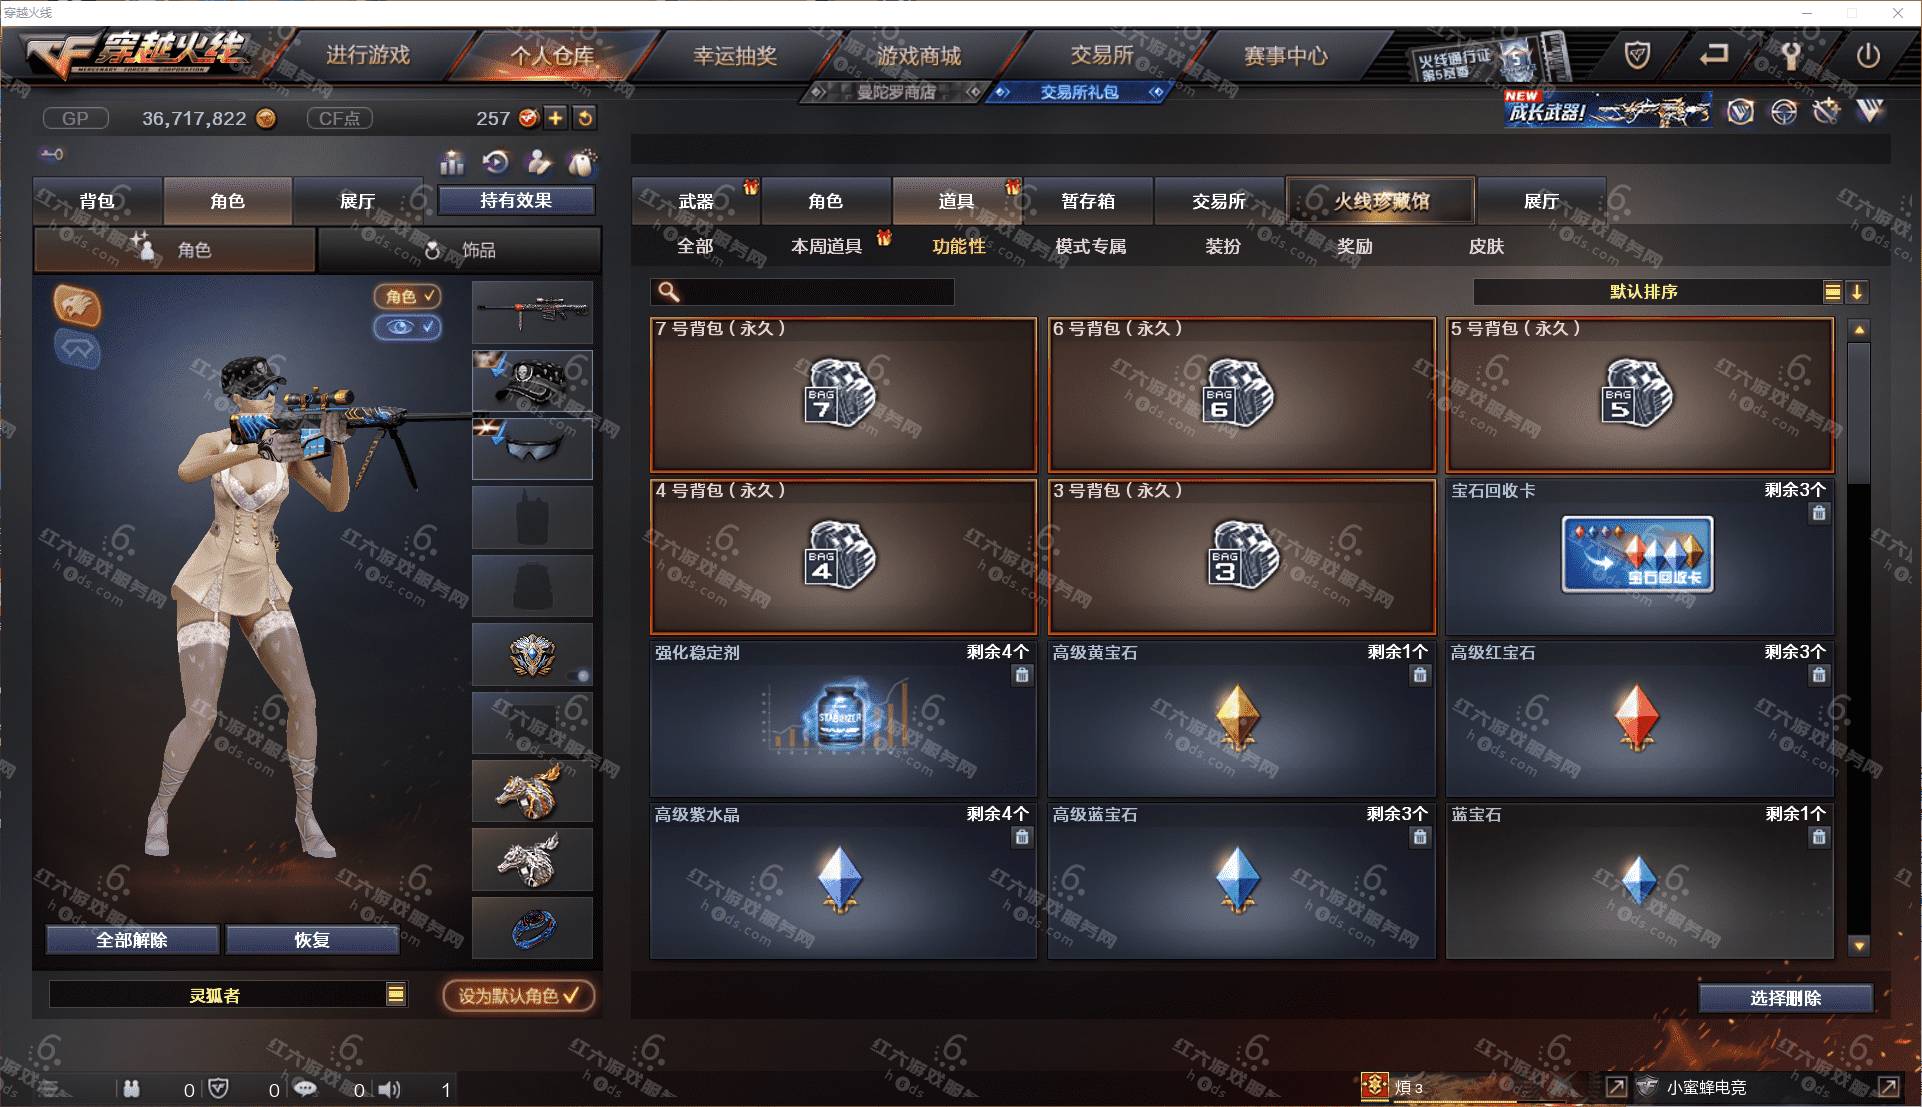Screen dimensions: 1922x1107
Task: Click the 全部解除 button
Action: coord(132,940)
